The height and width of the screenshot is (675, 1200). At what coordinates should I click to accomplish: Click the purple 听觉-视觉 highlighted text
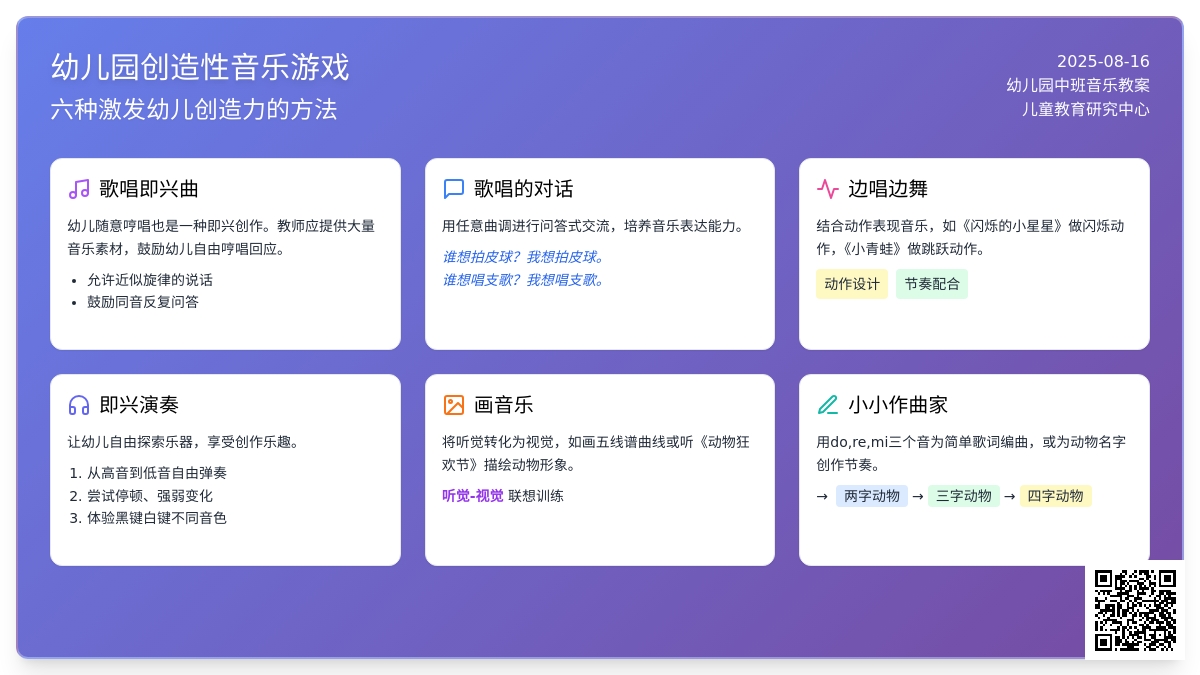473,496
